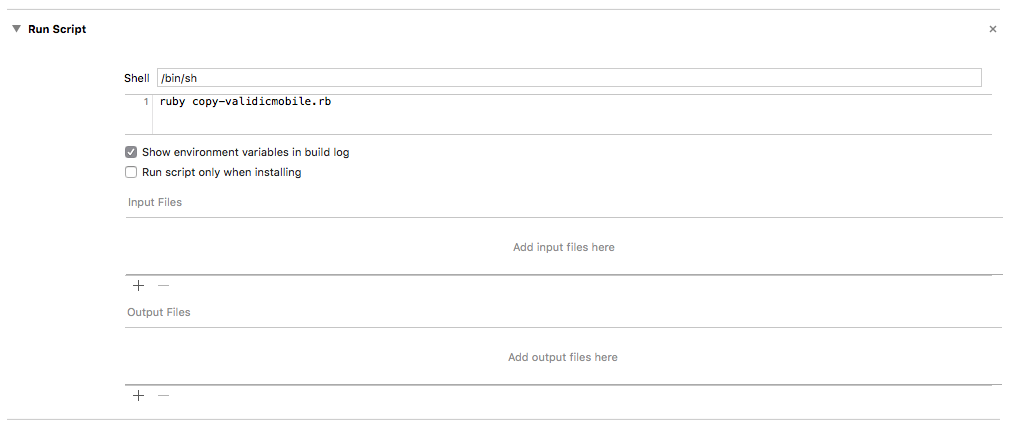Screen dimensions: 1010x439
Task: Click the Input Files section header
Action: [154, 202]
